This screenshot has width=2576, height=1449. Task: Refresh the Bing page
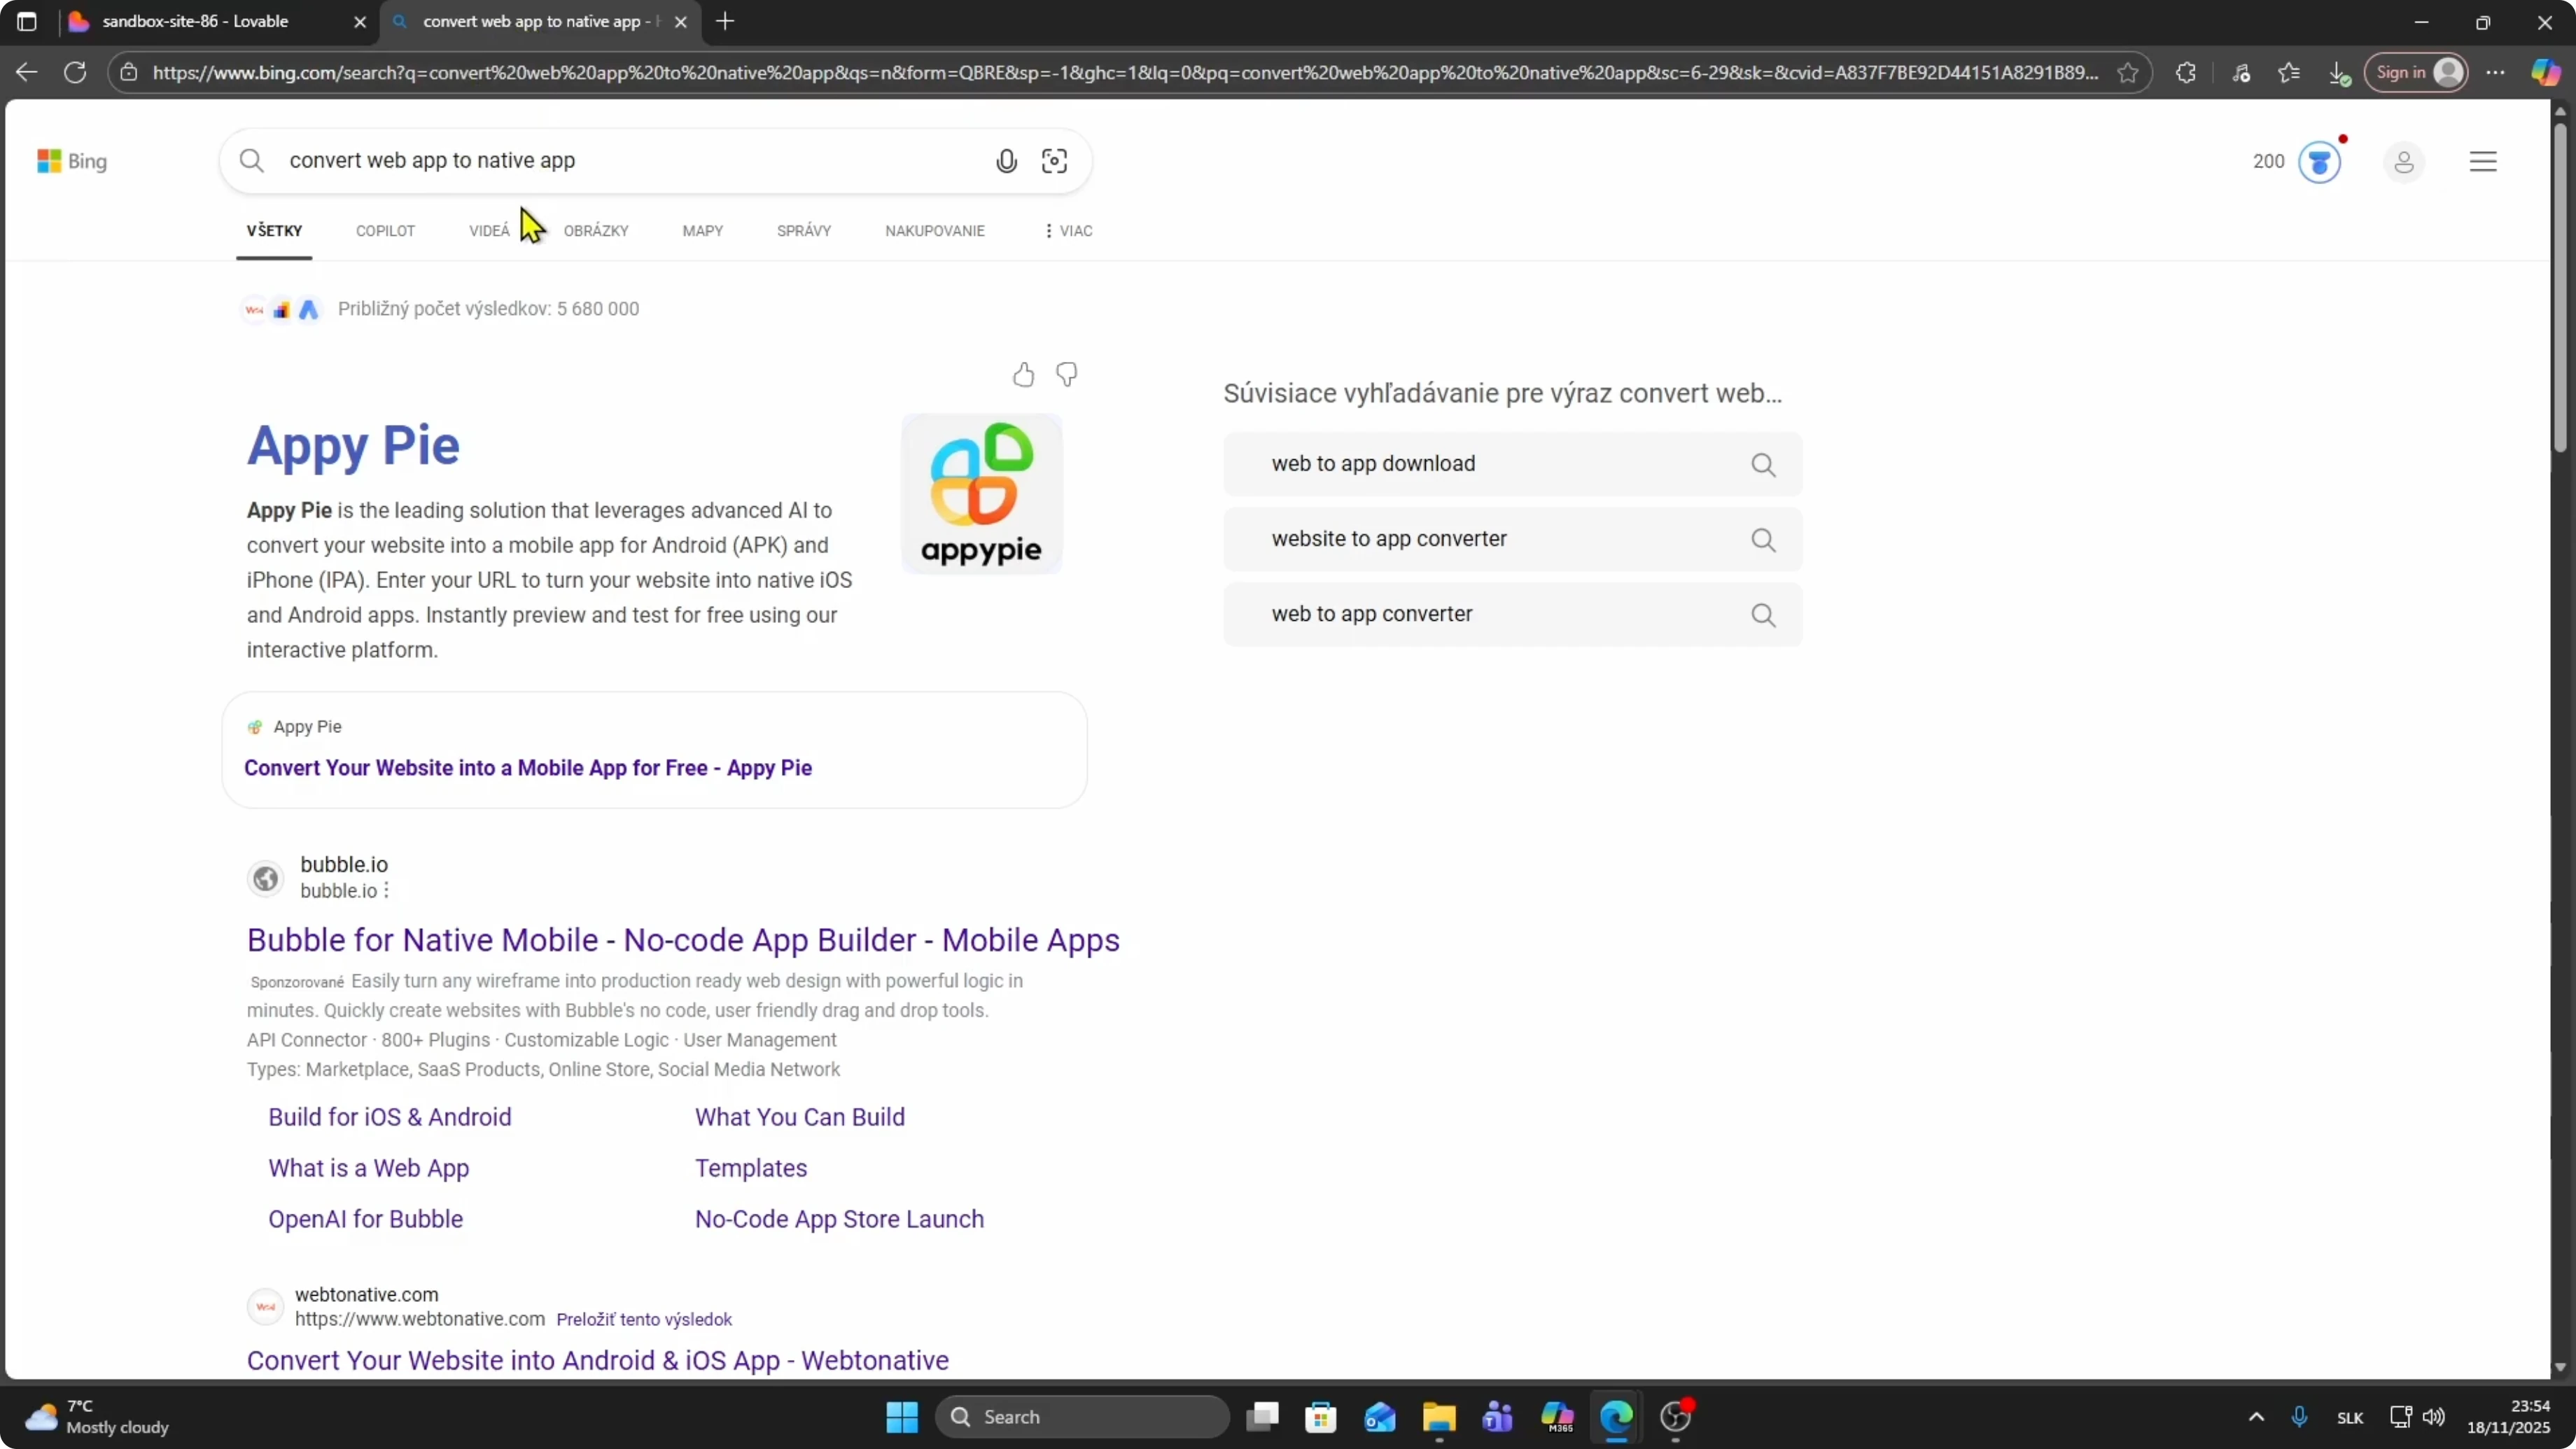[x=75, y=72]
